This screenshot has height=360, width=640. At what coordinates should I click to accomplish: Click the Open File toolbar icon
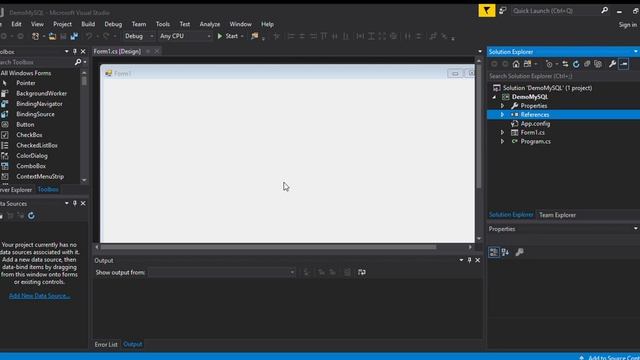52,36
